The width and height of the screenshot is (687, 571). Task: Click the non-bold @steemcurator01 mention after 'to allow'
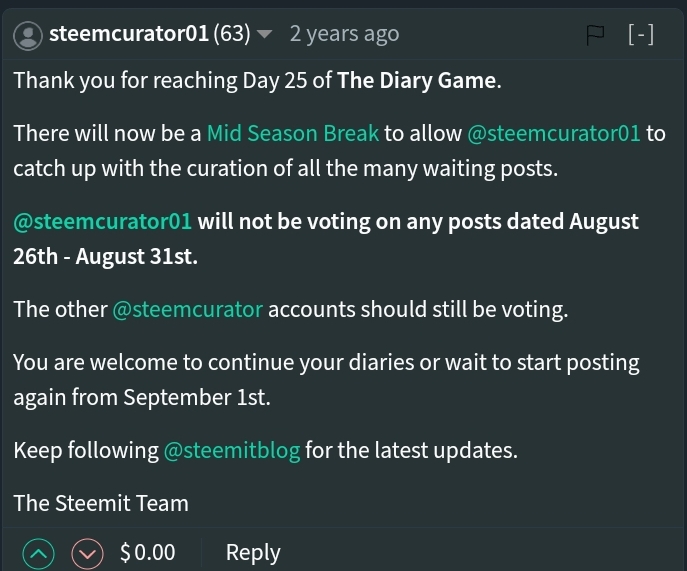554,133
